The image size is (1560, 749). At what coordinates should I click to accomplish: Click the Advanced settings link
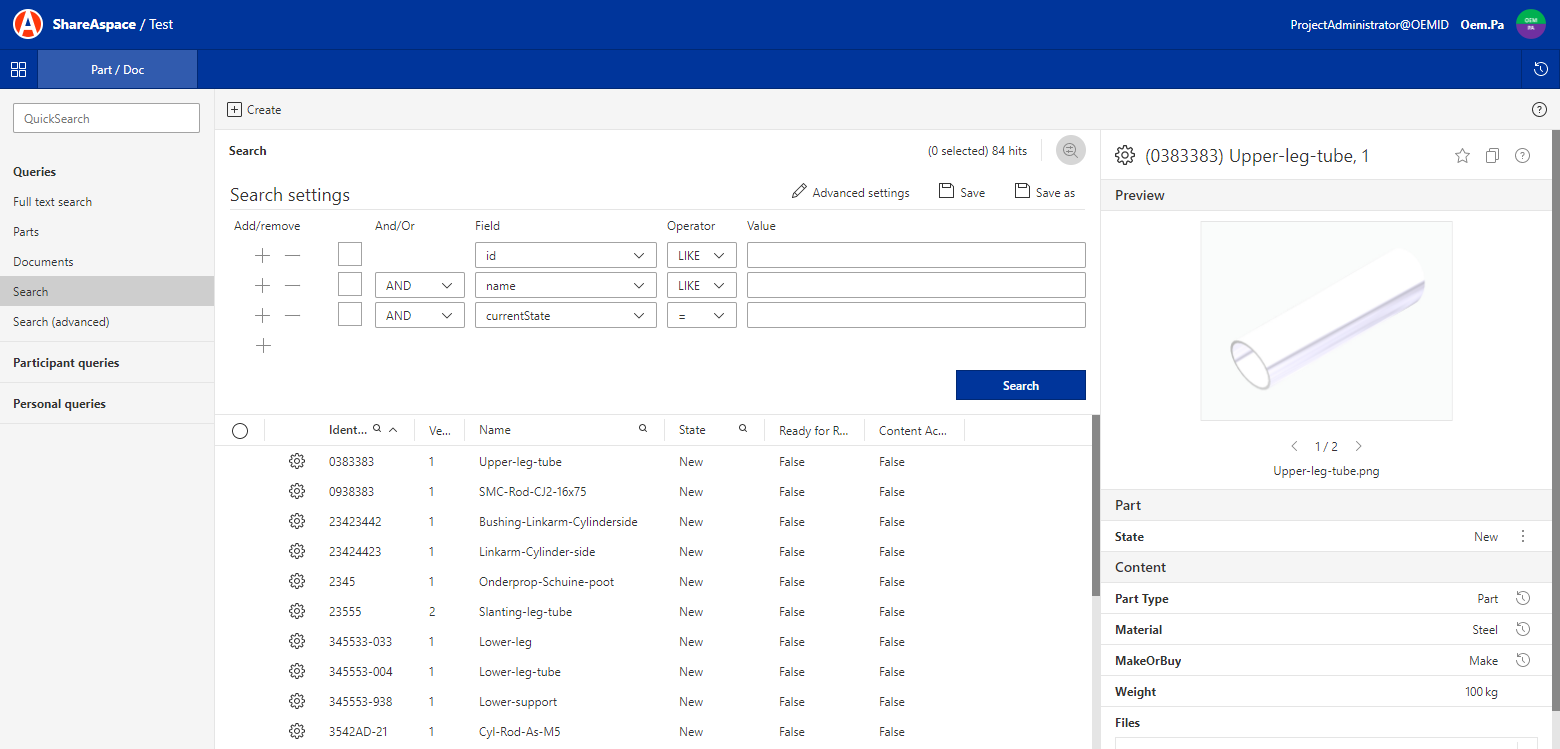pyautogui.click(x=850, y=193)
